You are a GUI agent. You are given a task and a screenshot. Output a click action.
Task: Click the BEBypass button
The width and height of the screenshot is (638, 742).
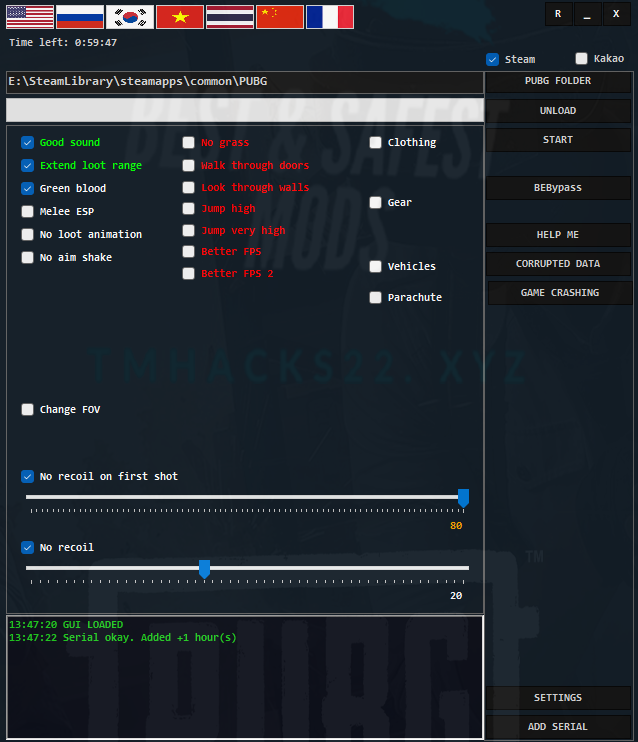pyautogui.click(x=558, y=188)
